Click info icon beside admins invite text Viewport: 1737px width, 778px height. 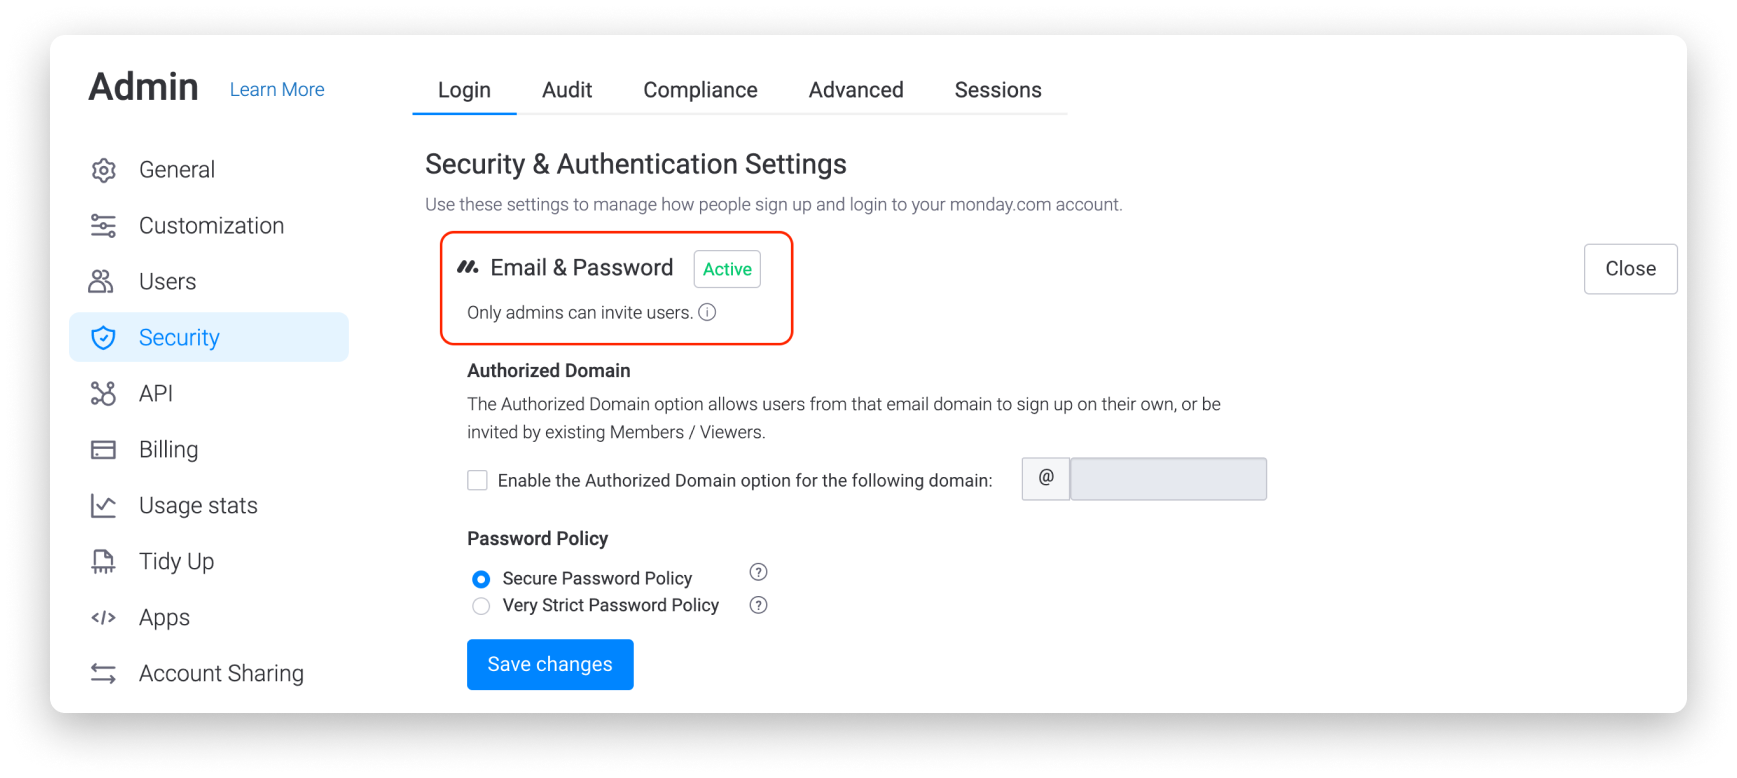707,312
